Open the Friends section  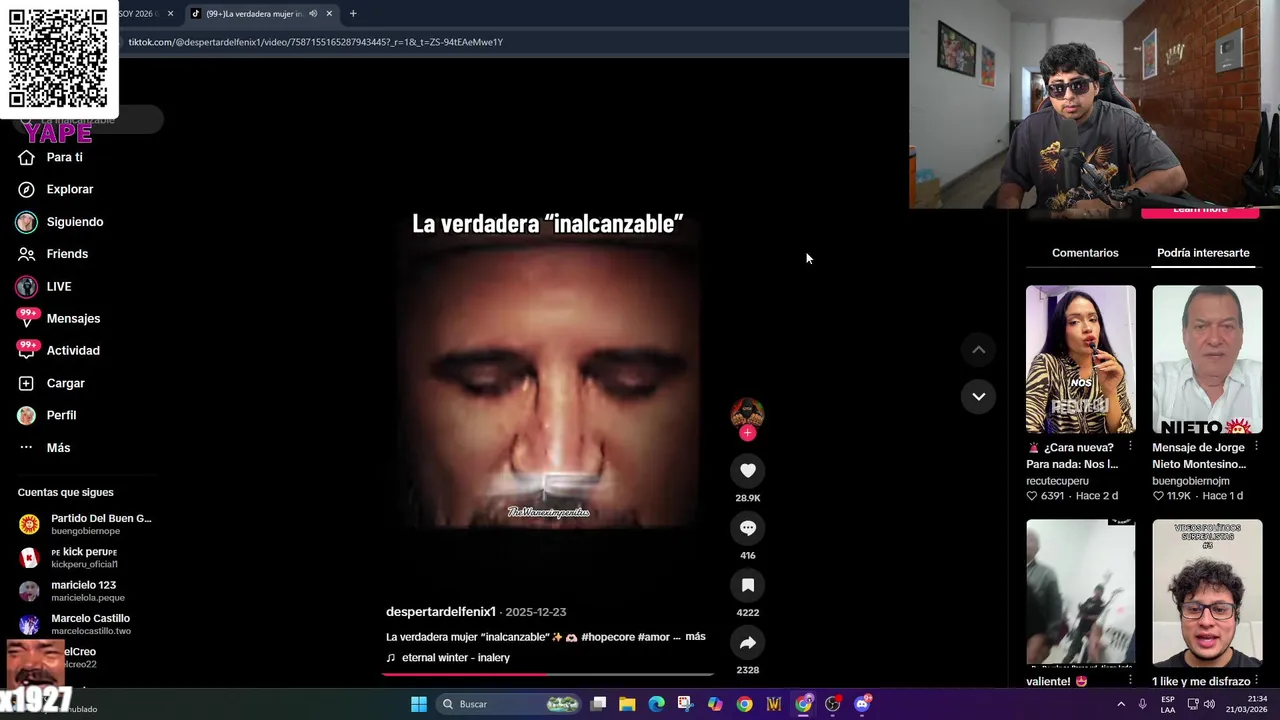(52, 254)
